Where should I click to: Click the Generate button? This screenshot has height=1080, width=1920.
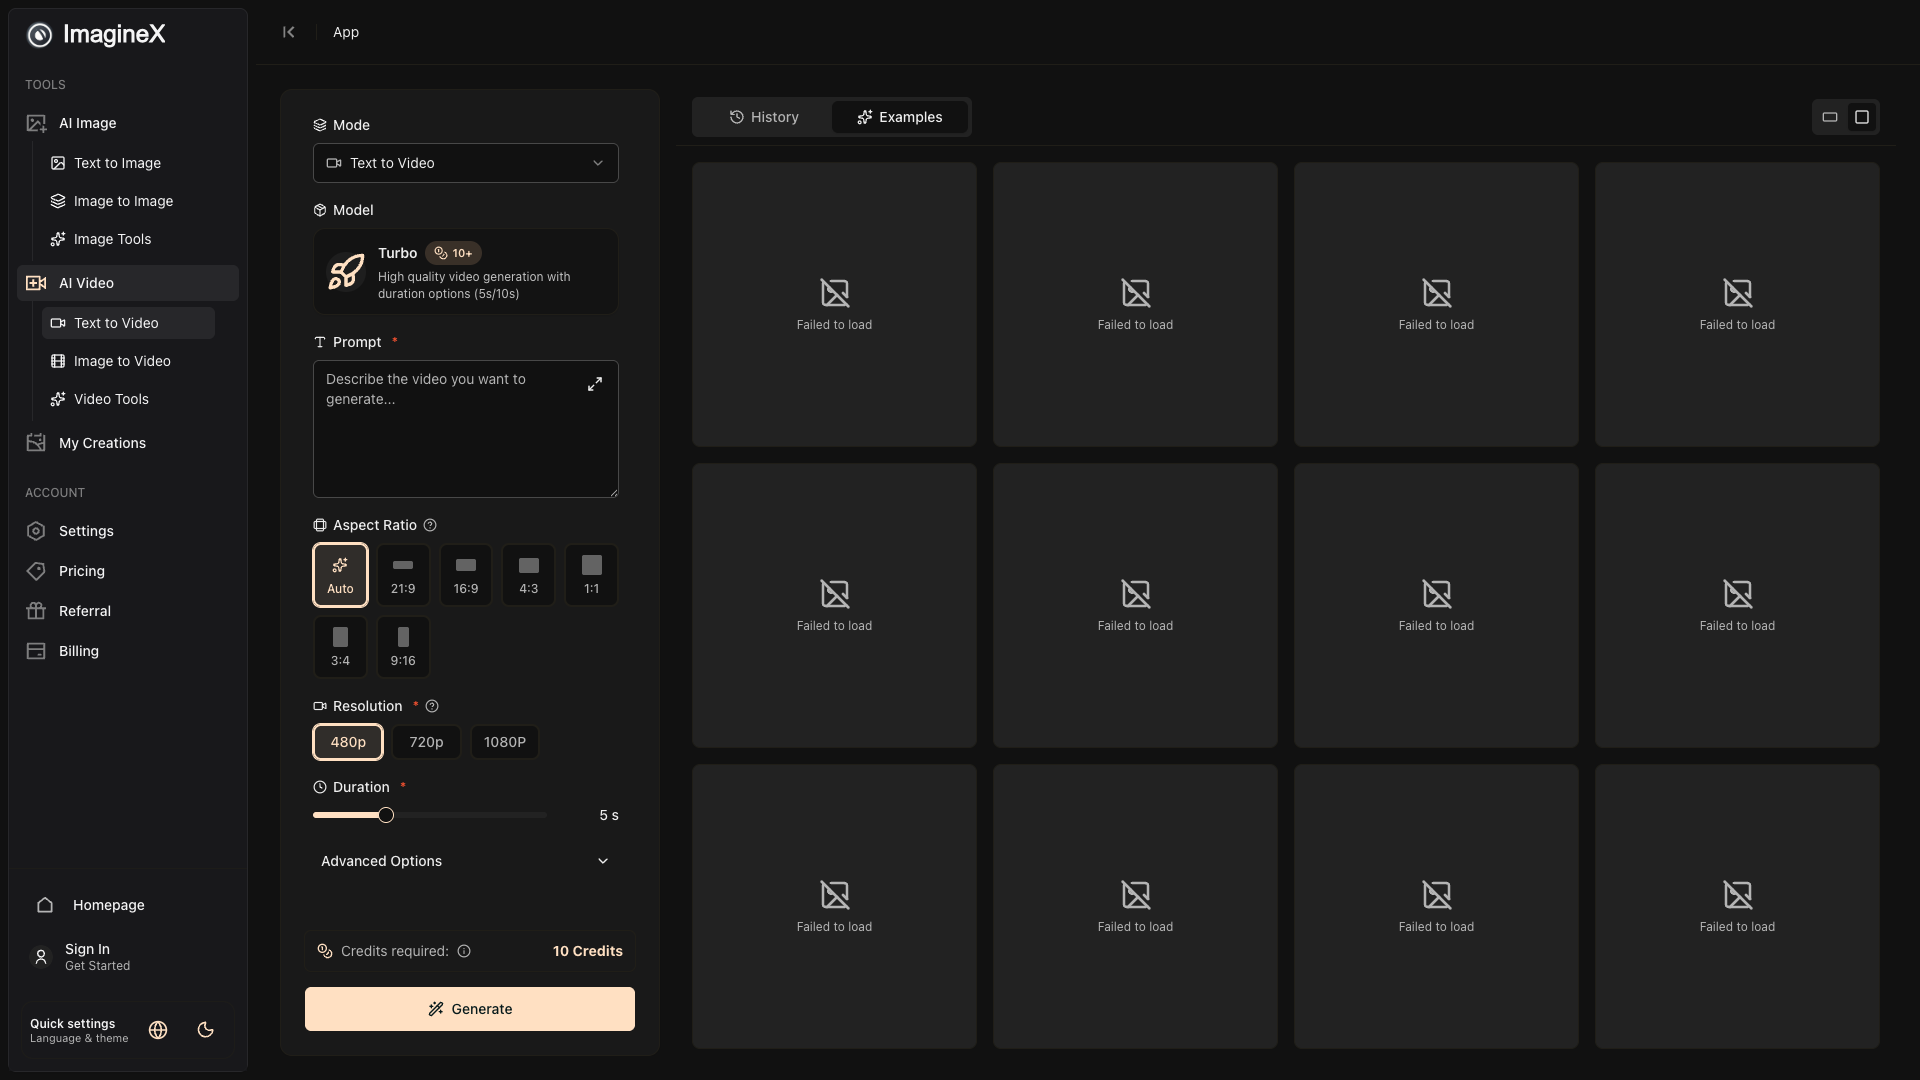(x=470, y=1009)
